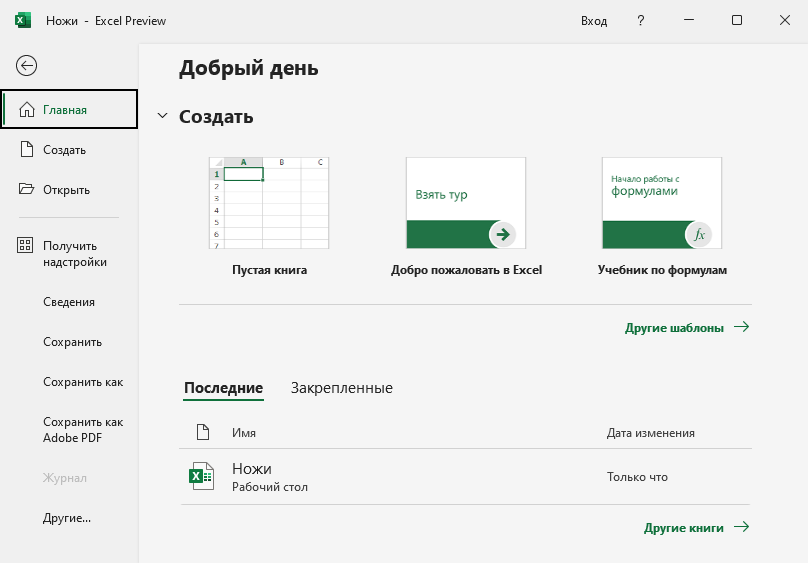Close the Excel Preview window
The width and height of the screenshot is (808, 563).
[785, 20]
